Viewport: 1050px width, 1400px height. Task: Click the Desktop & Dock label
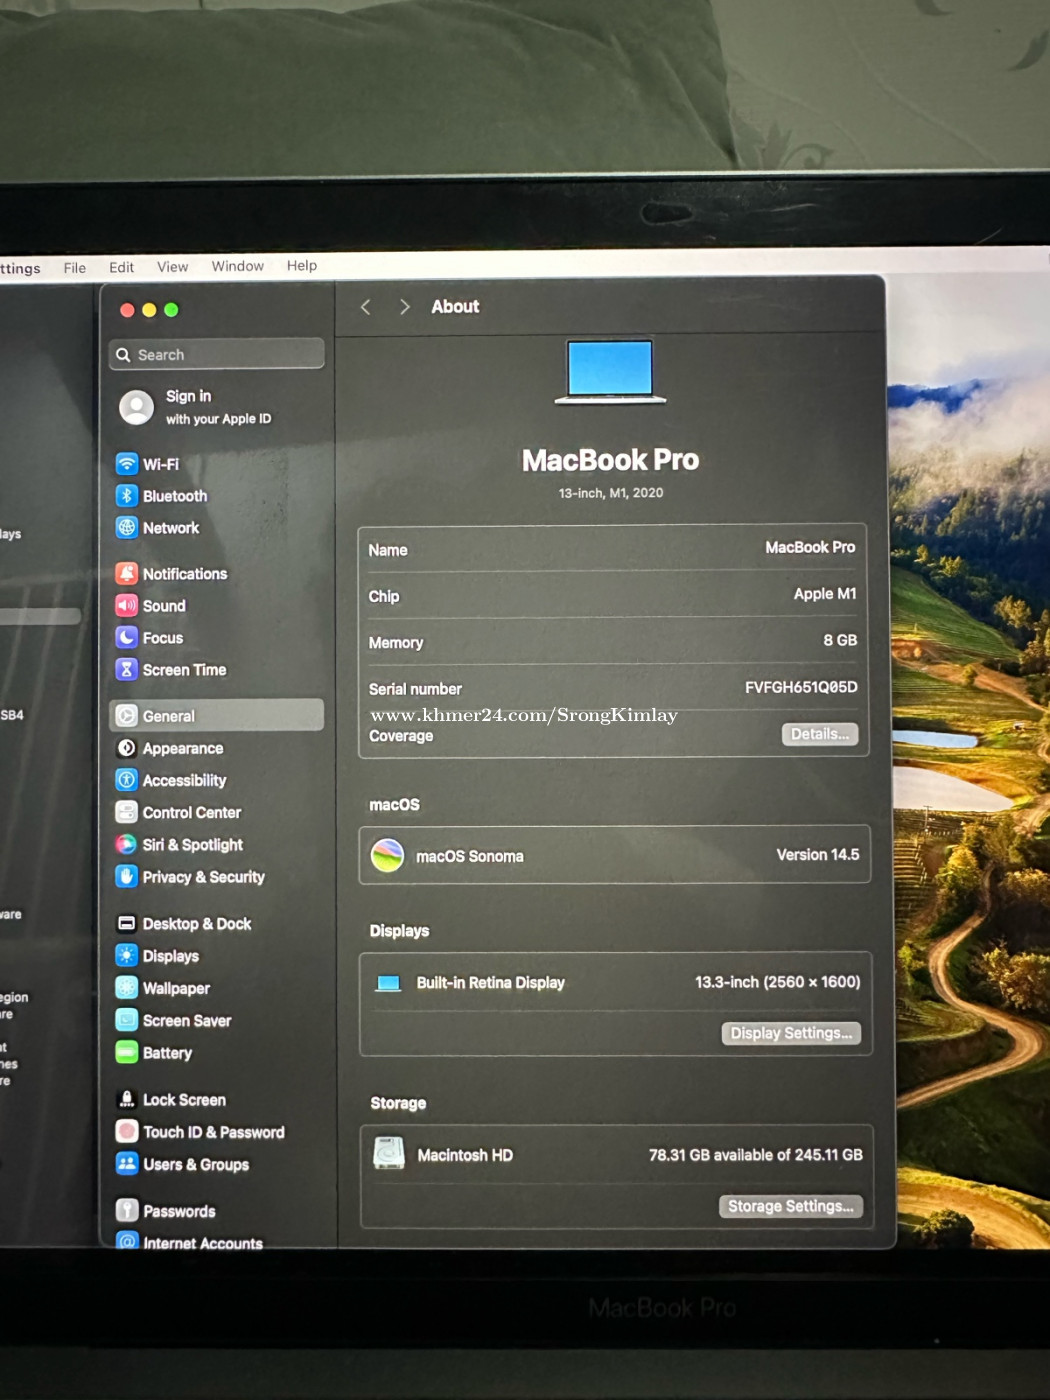(197, 924)
